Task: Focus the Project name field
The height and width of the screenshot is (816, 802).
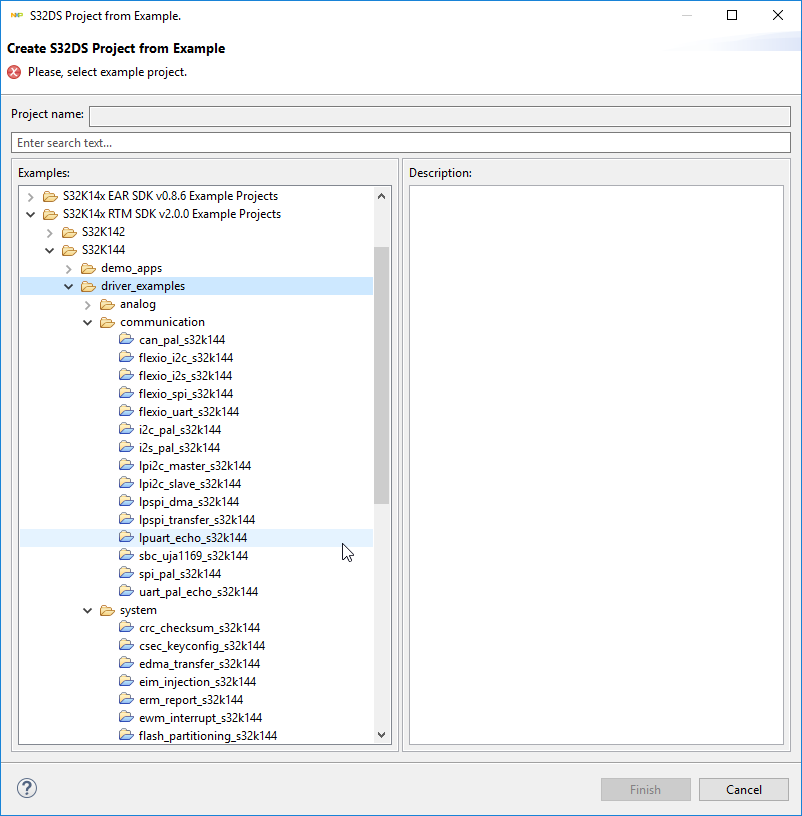Action: [440, 116]
